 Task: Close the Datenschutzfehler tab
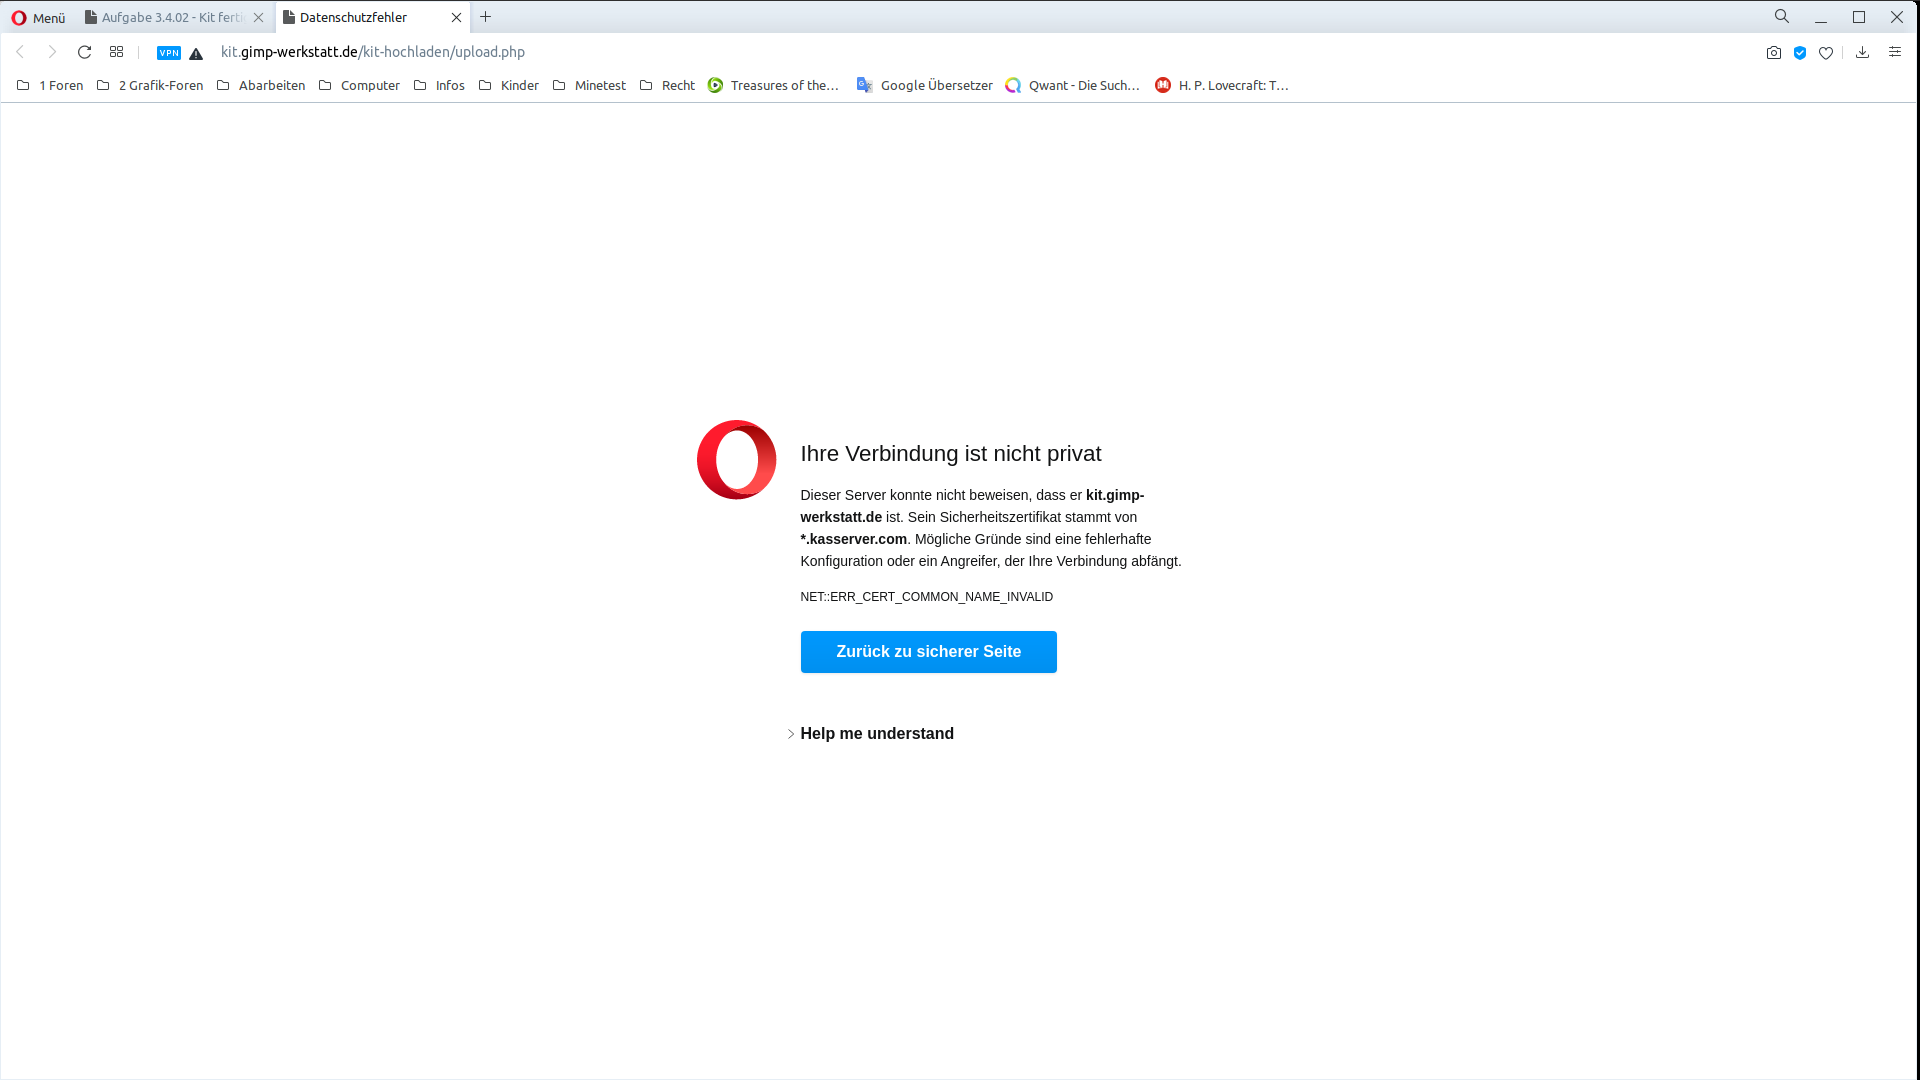(456, 18)
